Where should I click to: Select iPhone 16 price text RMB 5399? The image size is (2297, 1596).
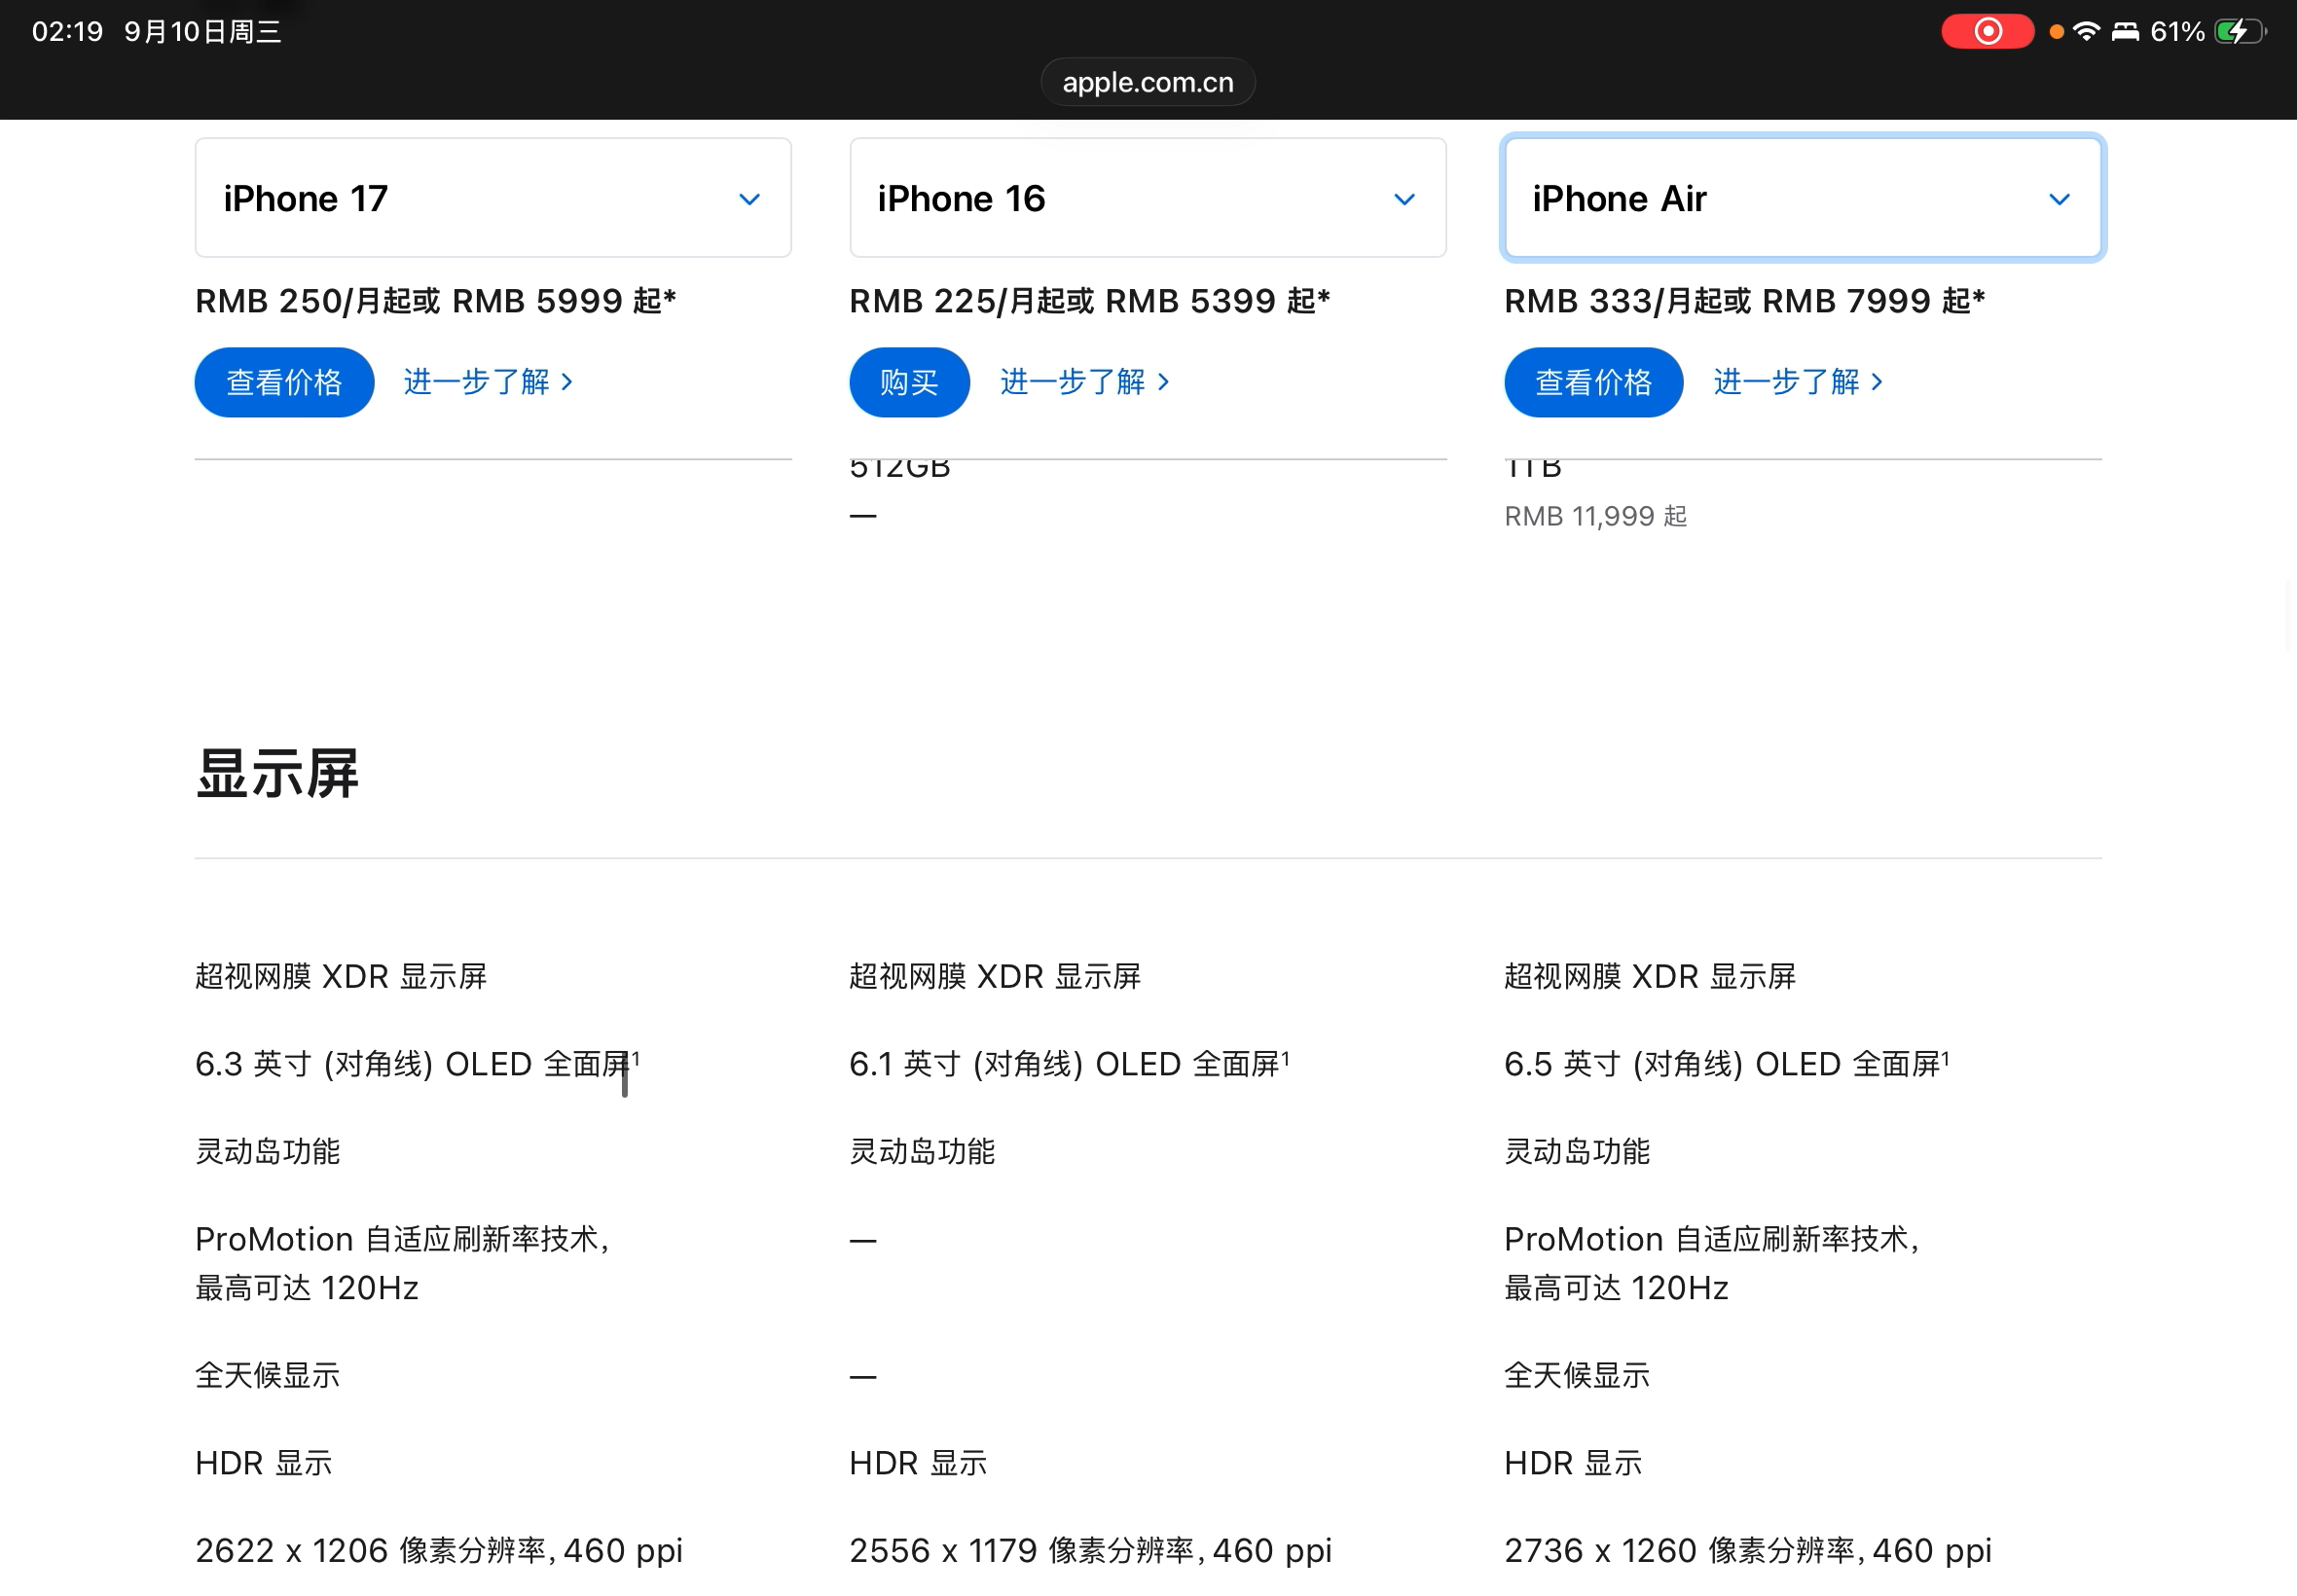pos(1191,301)
